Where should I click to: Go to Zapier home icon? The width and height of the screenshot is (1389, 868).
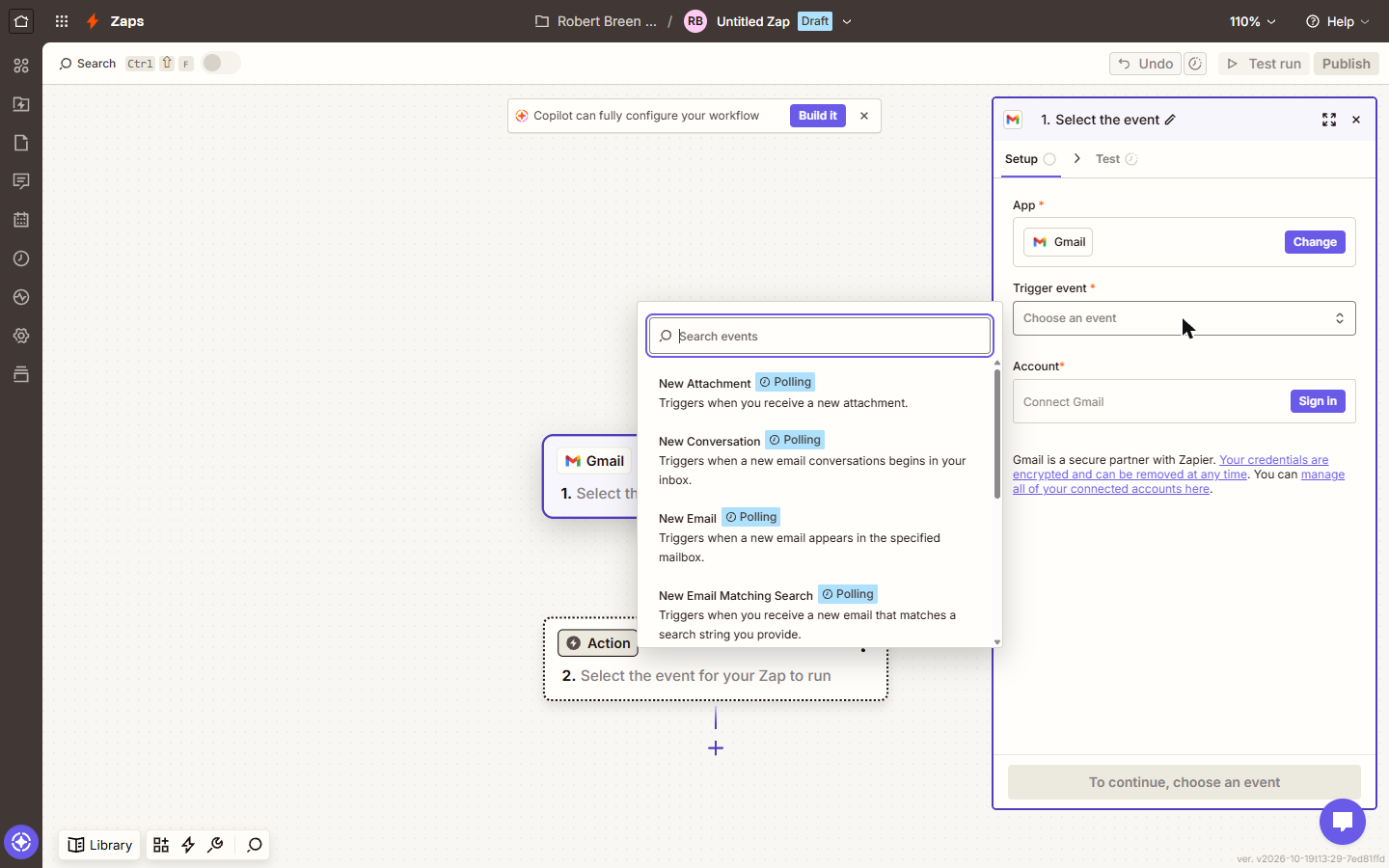(x=21, y=21)
